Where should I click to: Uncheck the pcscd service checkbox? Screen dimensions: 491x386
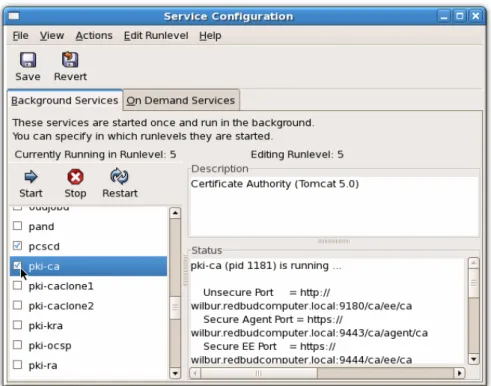(x=17, y=246)
